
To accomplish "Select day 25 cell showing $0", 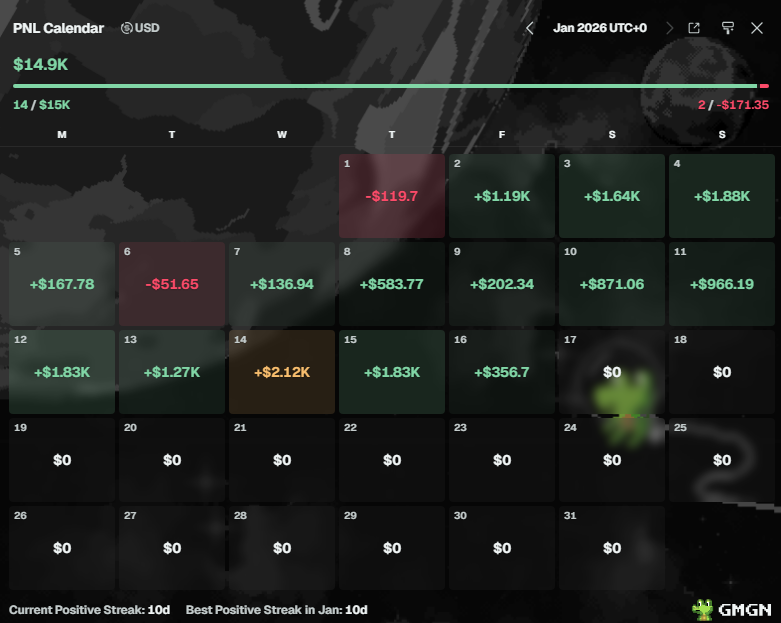I will [722, 460].
